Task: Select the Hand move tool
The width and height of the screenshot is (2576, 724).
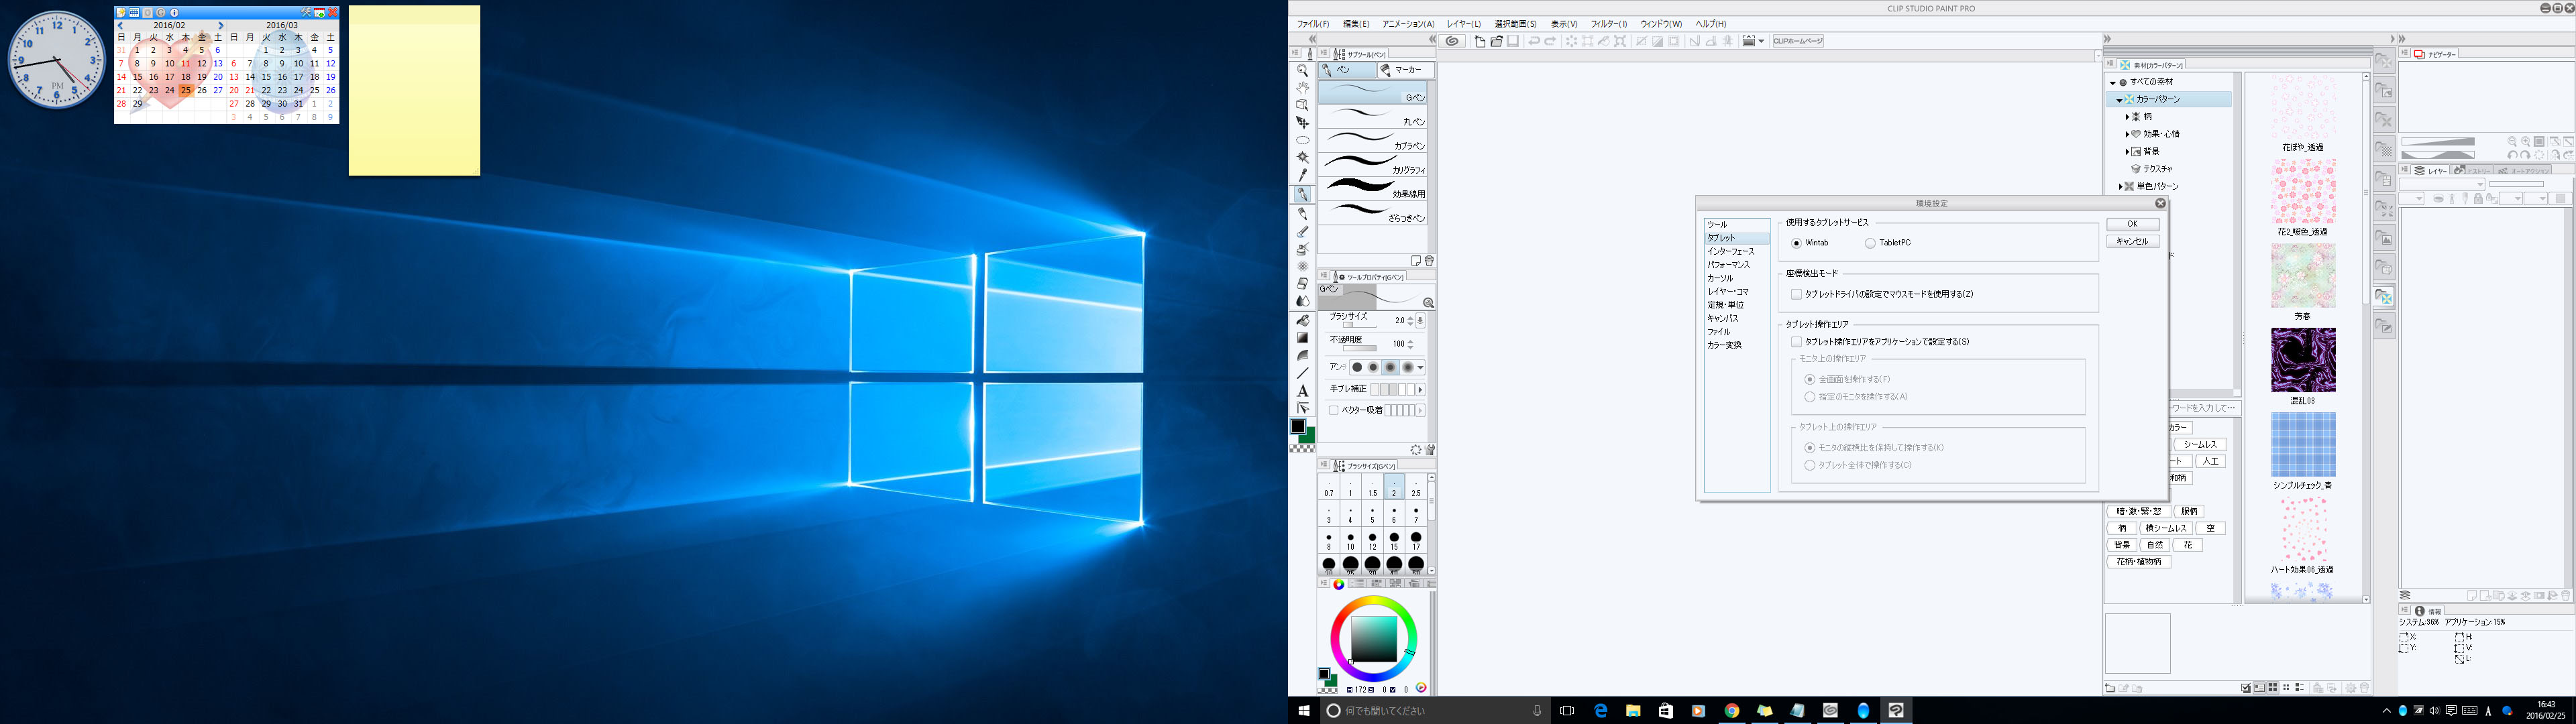Action: coord(1302,88)
